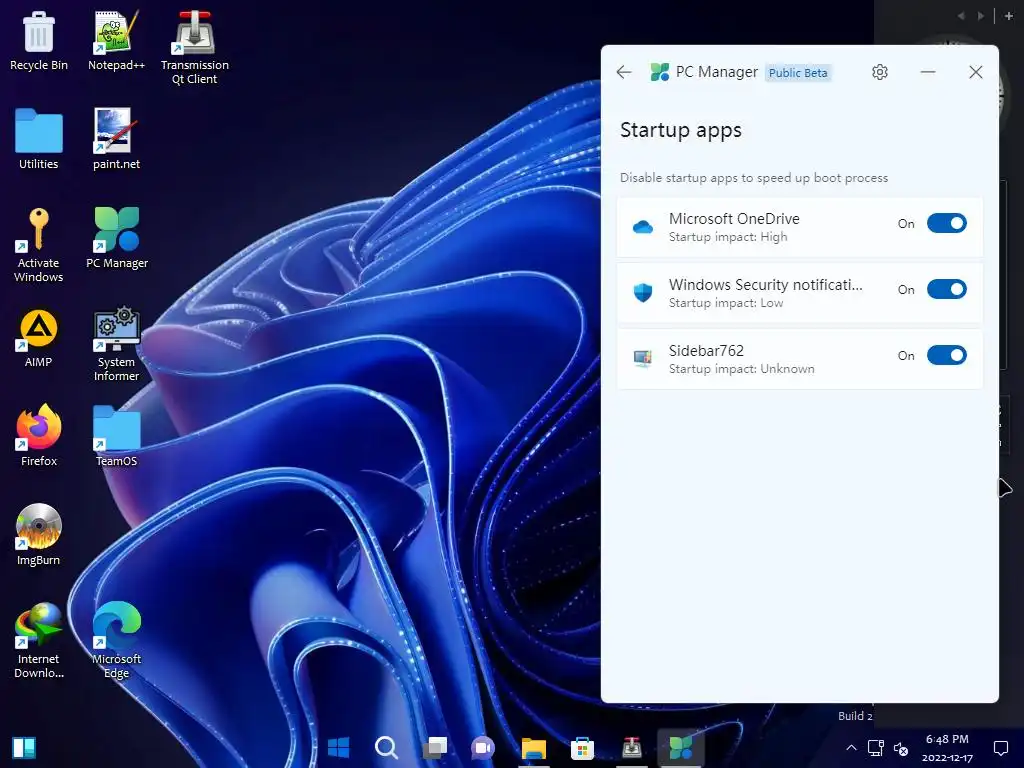
Task: Disable Windows Security notification startup toggle
Action: 946,289
